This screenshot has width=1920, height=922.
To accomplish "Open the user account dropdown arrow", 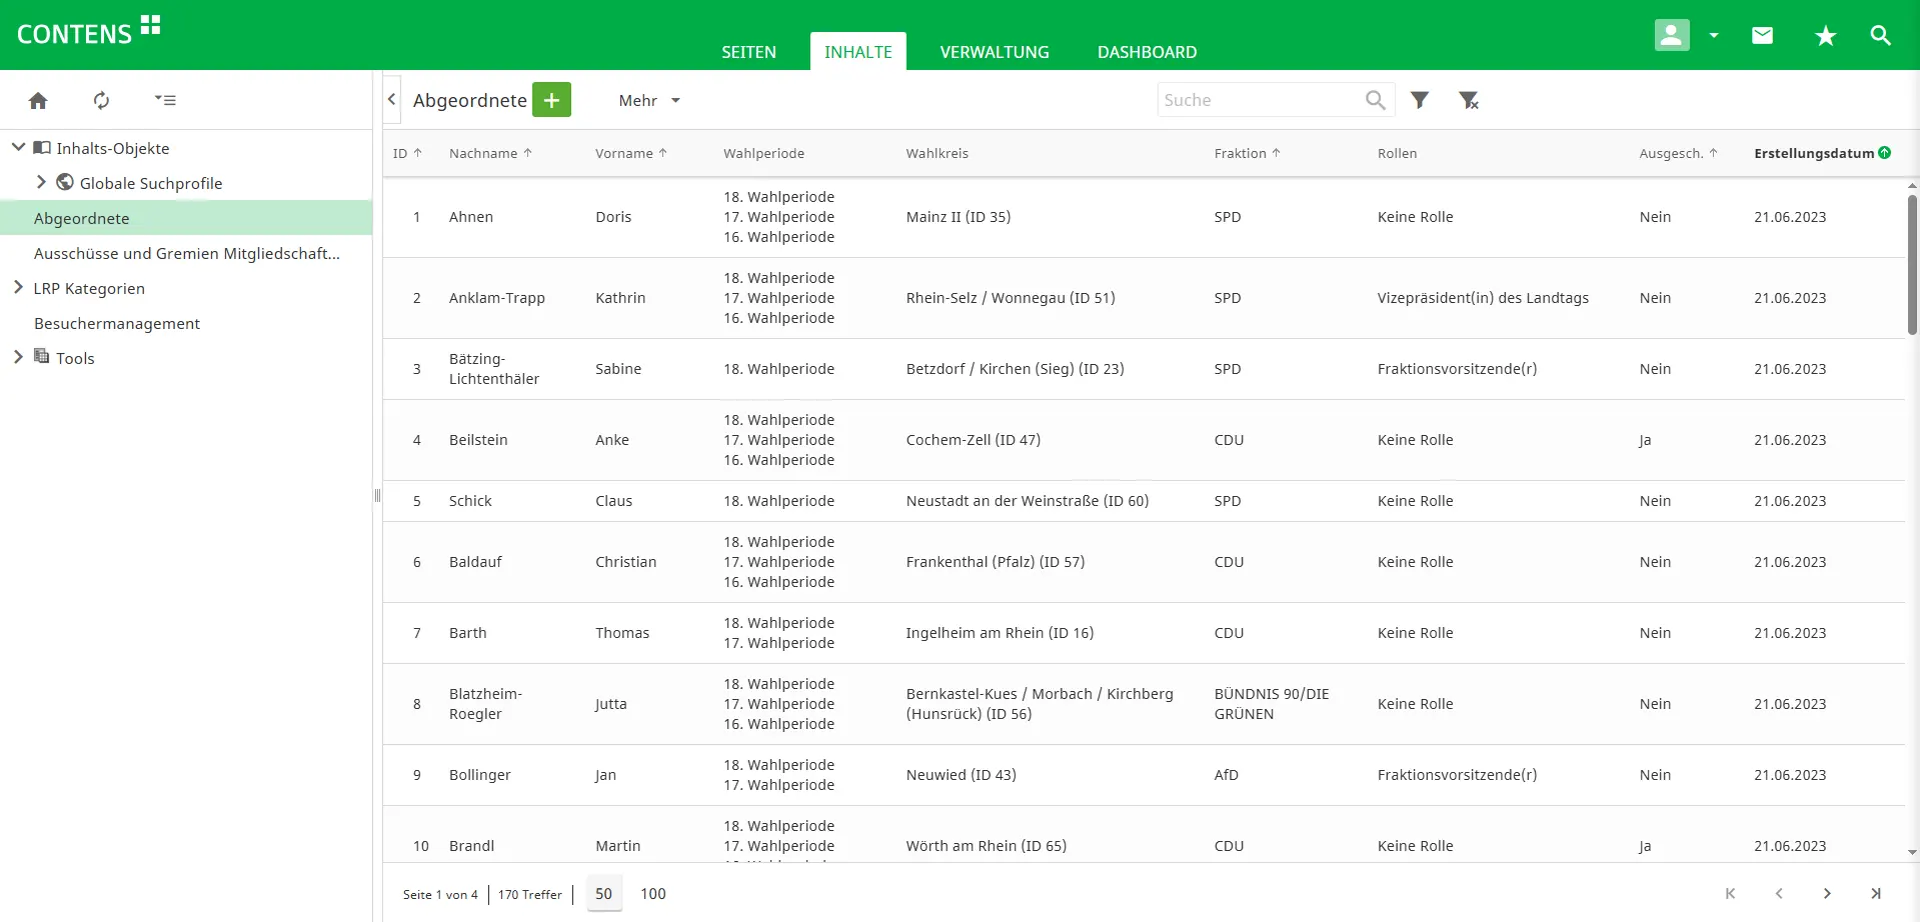I will coord(1714,36).
